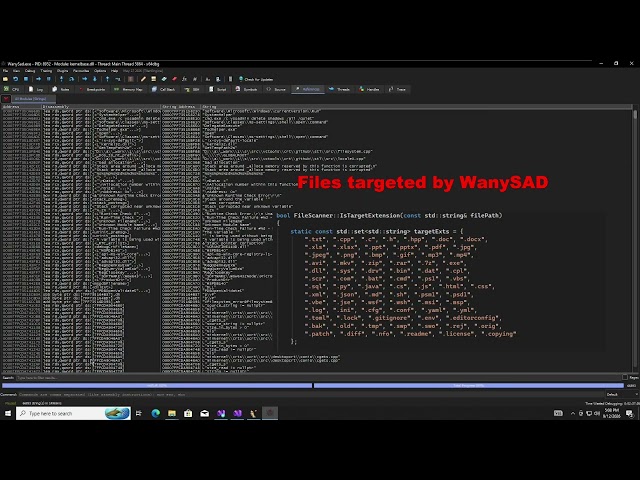Open the Plugins menu

[62, 71]
